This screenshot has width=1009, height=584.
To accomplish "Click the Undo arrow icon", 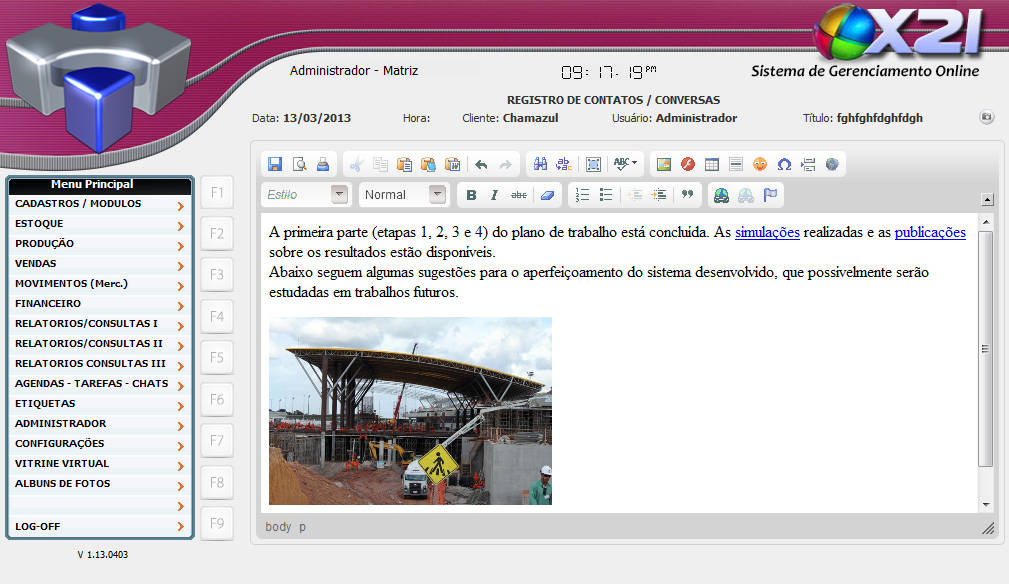I will pos(481,165).
